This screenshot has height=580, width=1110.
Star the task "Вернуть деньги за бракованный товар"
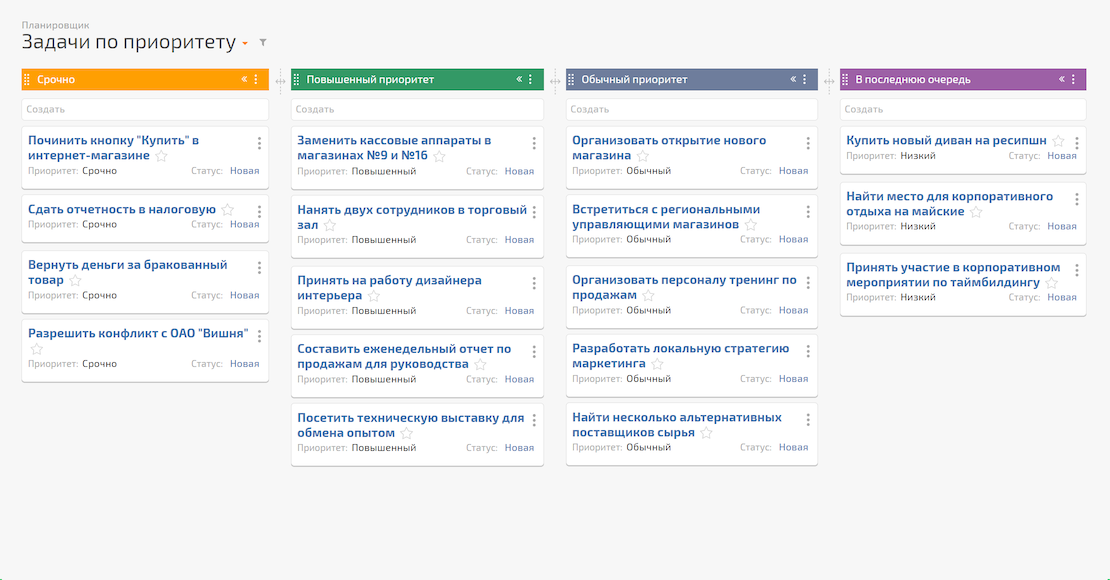coord(75,281)
